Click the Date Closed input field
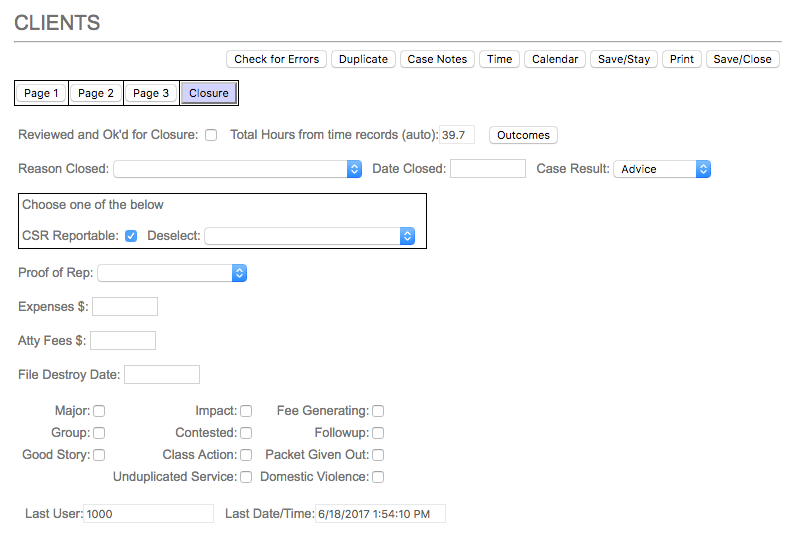This screenshot has height=533, width=794. click(x=487, y=169)
